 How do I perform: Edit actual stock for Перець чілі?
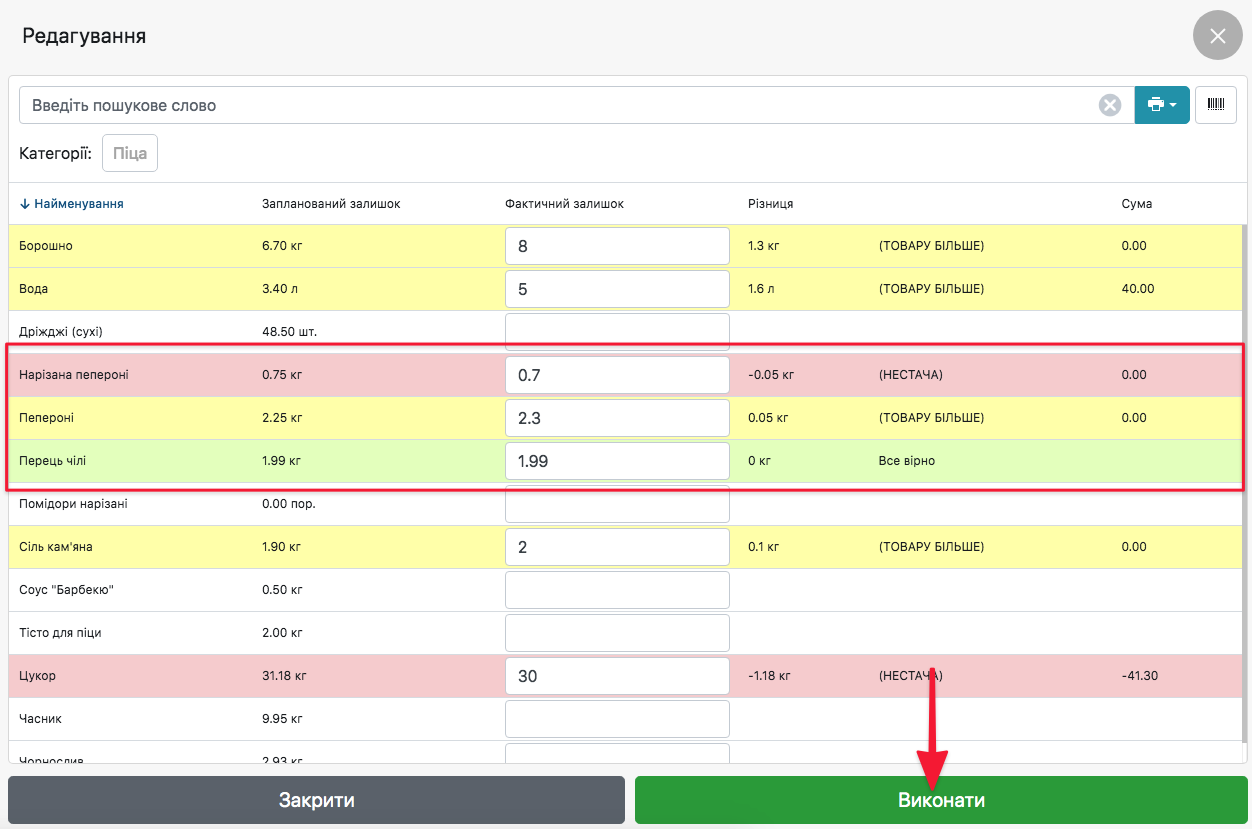click(x=617, y=461)
